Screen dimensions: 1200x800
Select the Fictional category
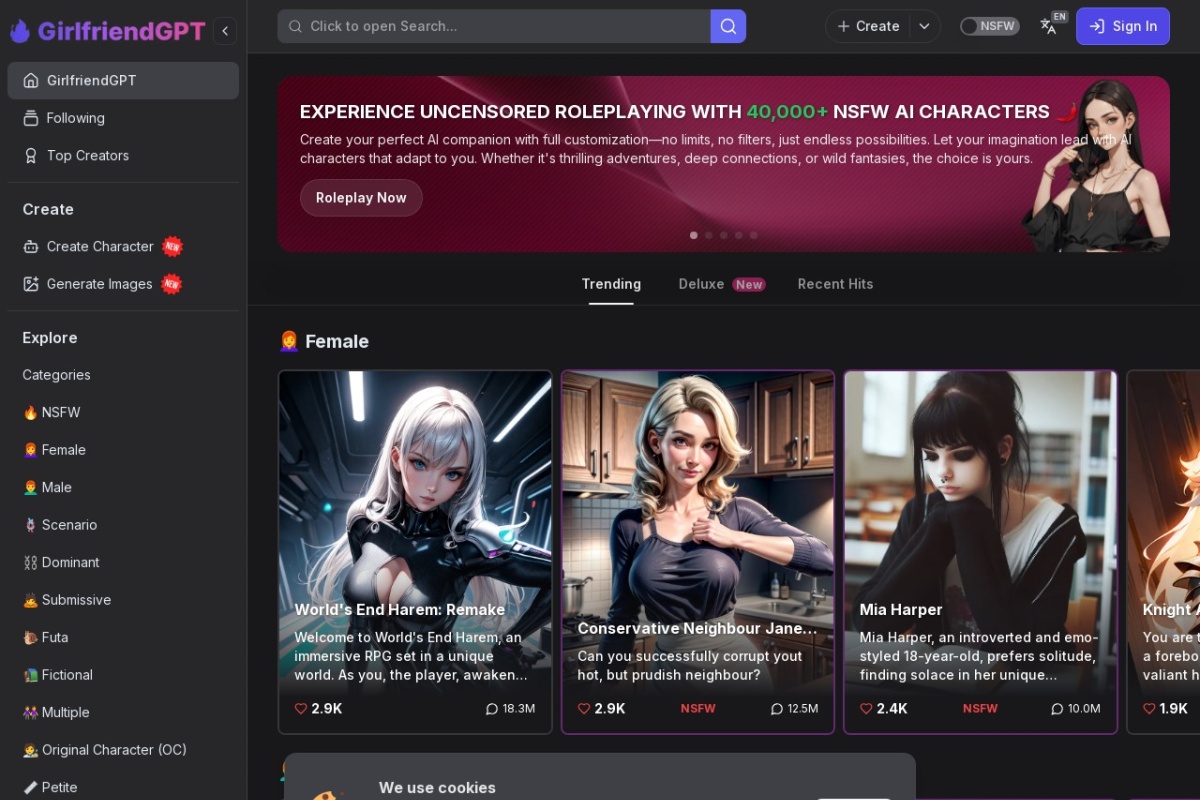[67, 675]
